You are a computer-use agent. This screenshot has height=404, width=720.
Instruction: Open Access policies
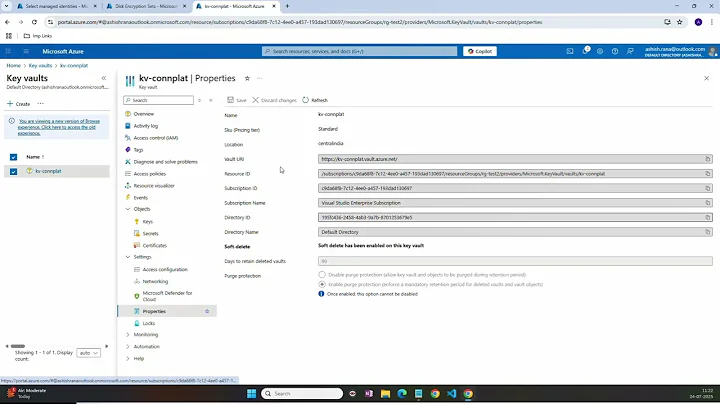[x=150, y=174]
